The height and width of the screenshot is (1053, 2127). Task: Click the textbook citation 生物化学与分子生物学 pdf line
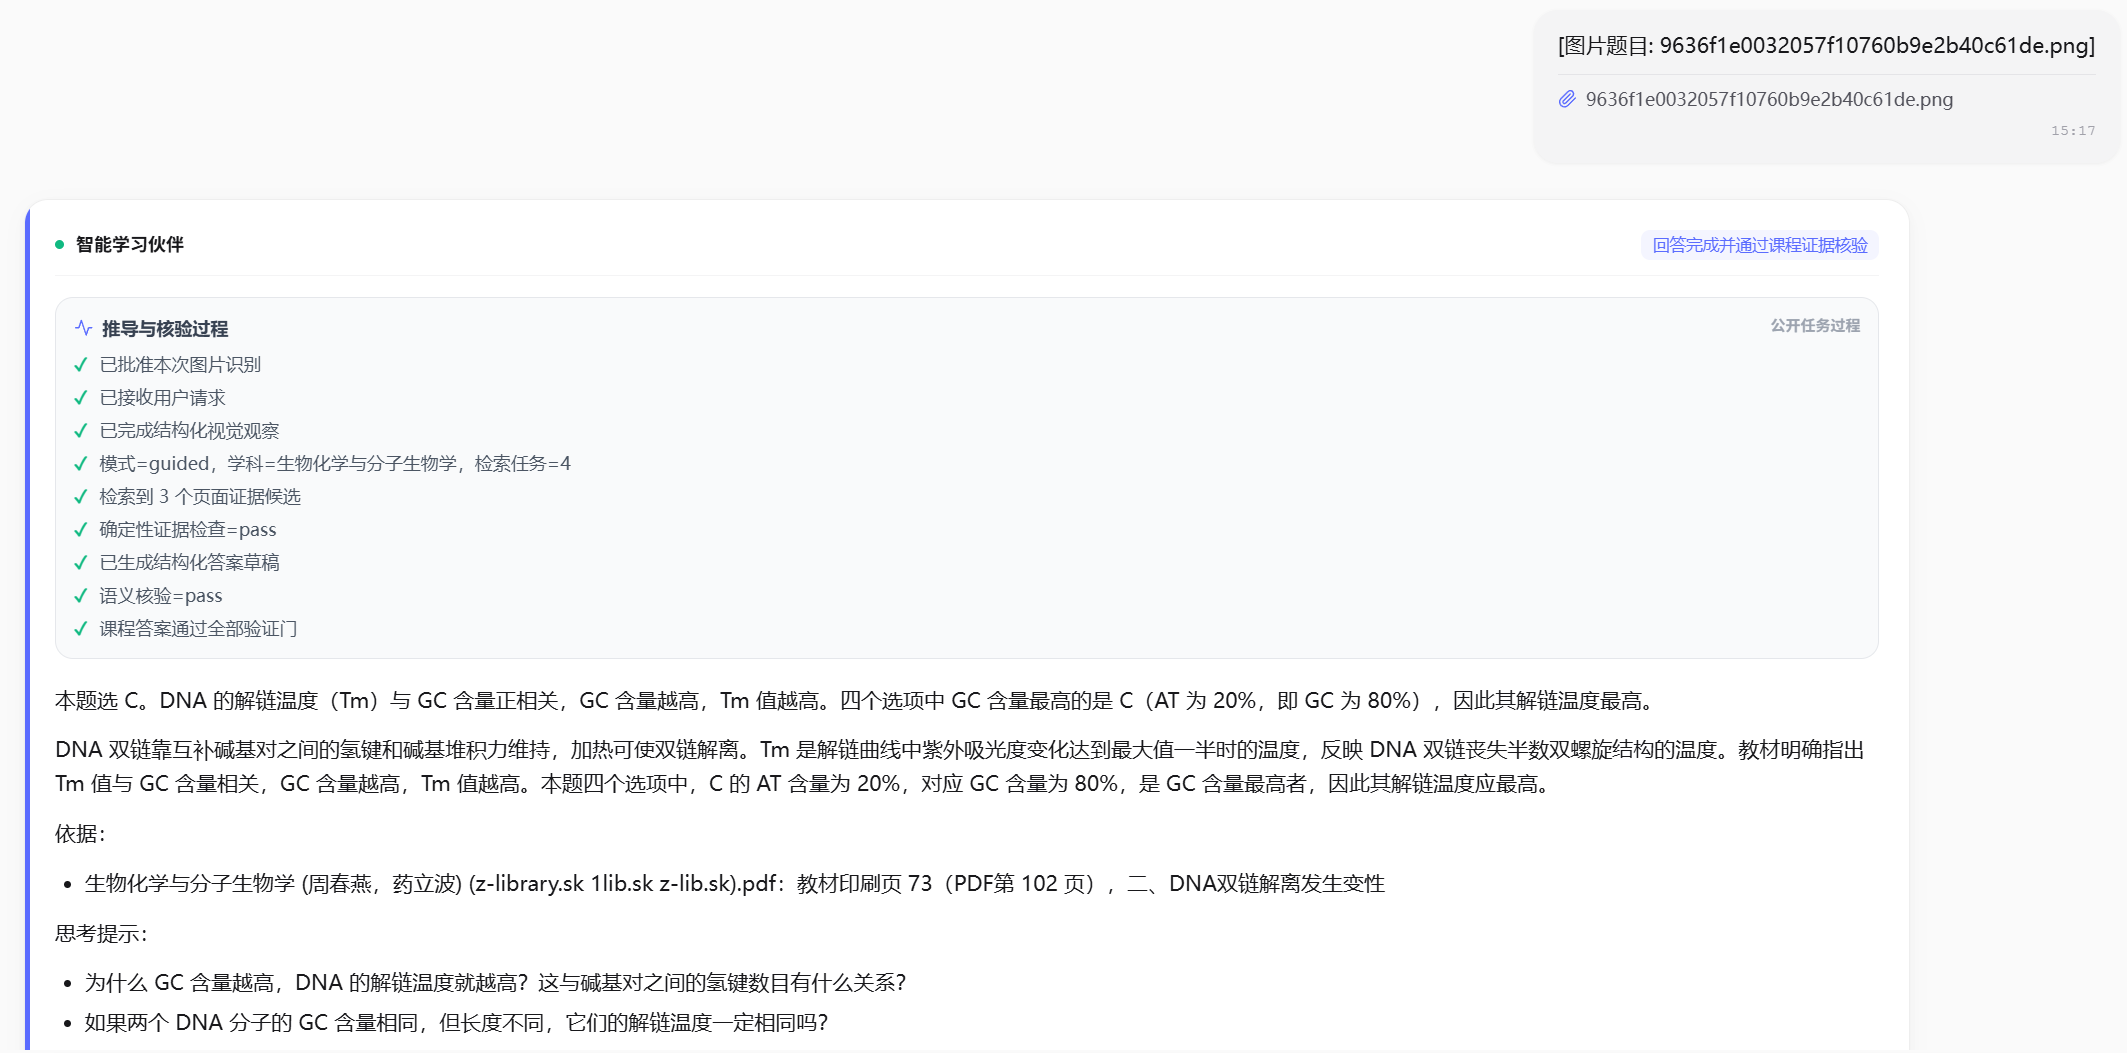point(735,884)
